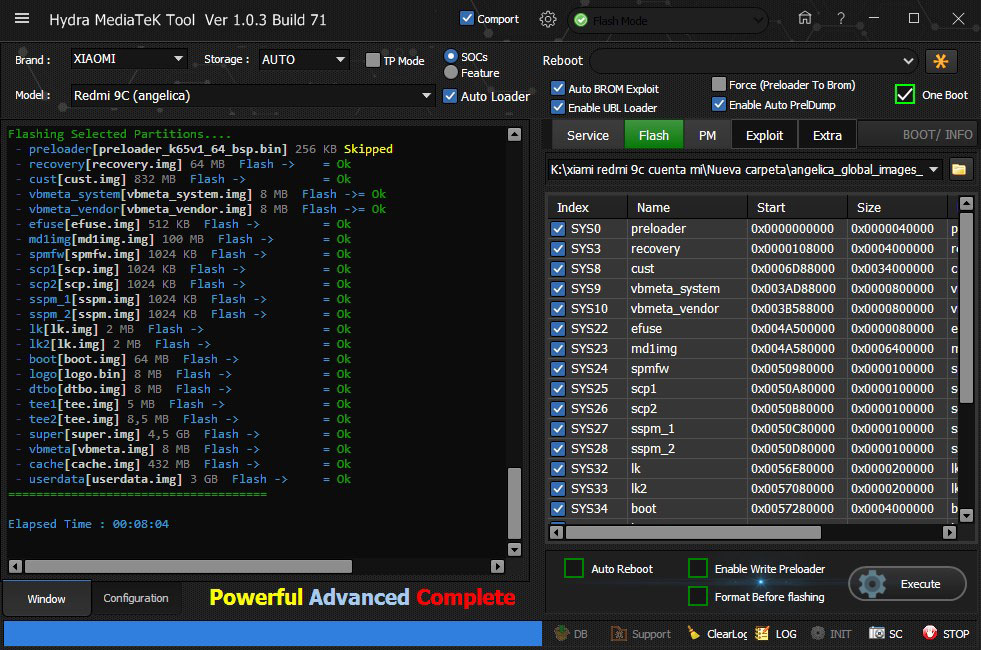Open the Flash Mode dropdown
981x650 pixels.
click(668, 21)
